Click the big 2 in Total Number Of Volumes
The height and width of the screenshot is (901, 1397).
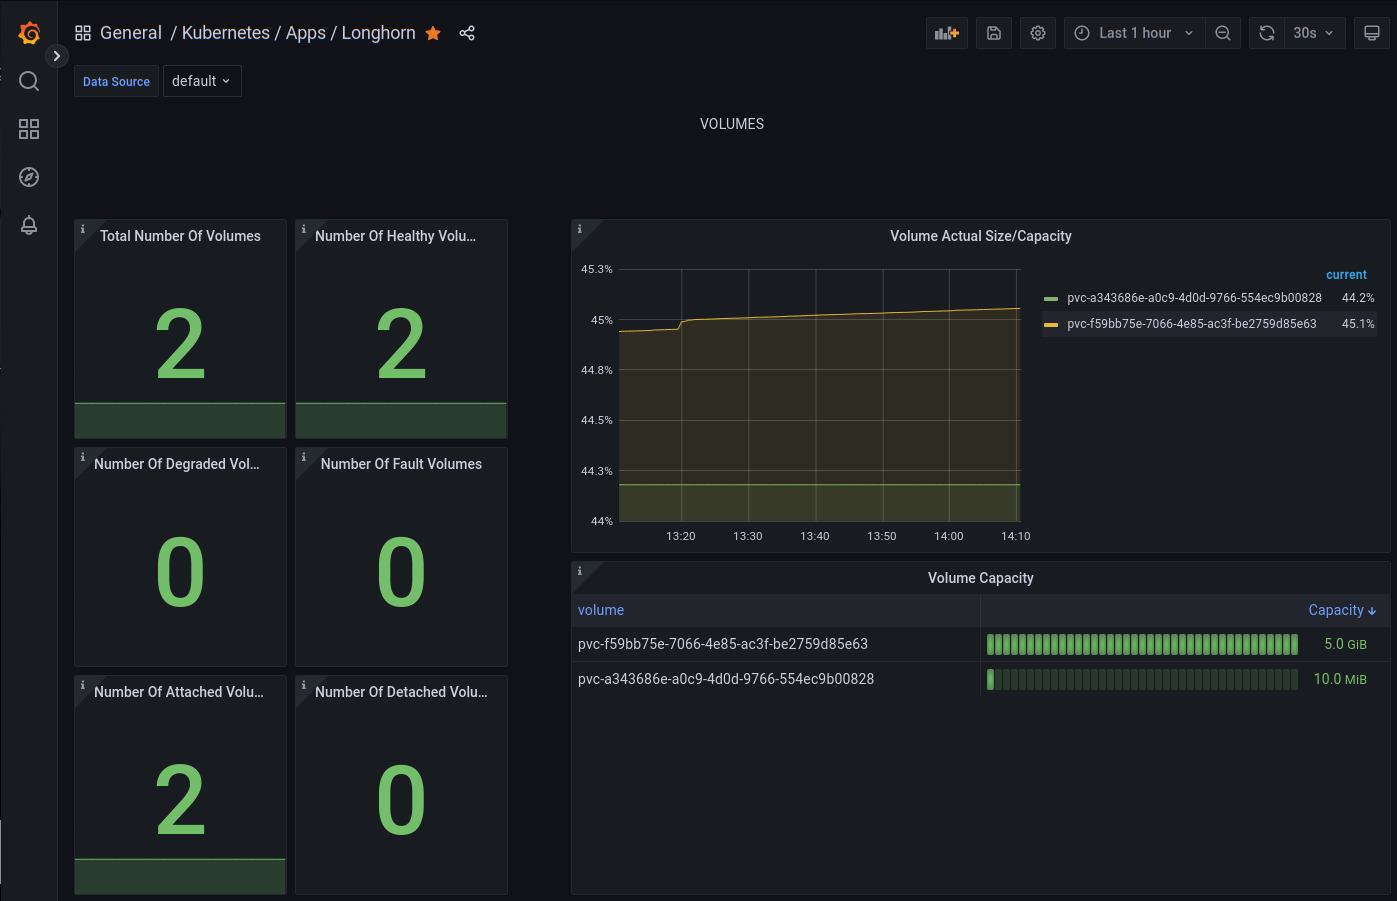181,345
